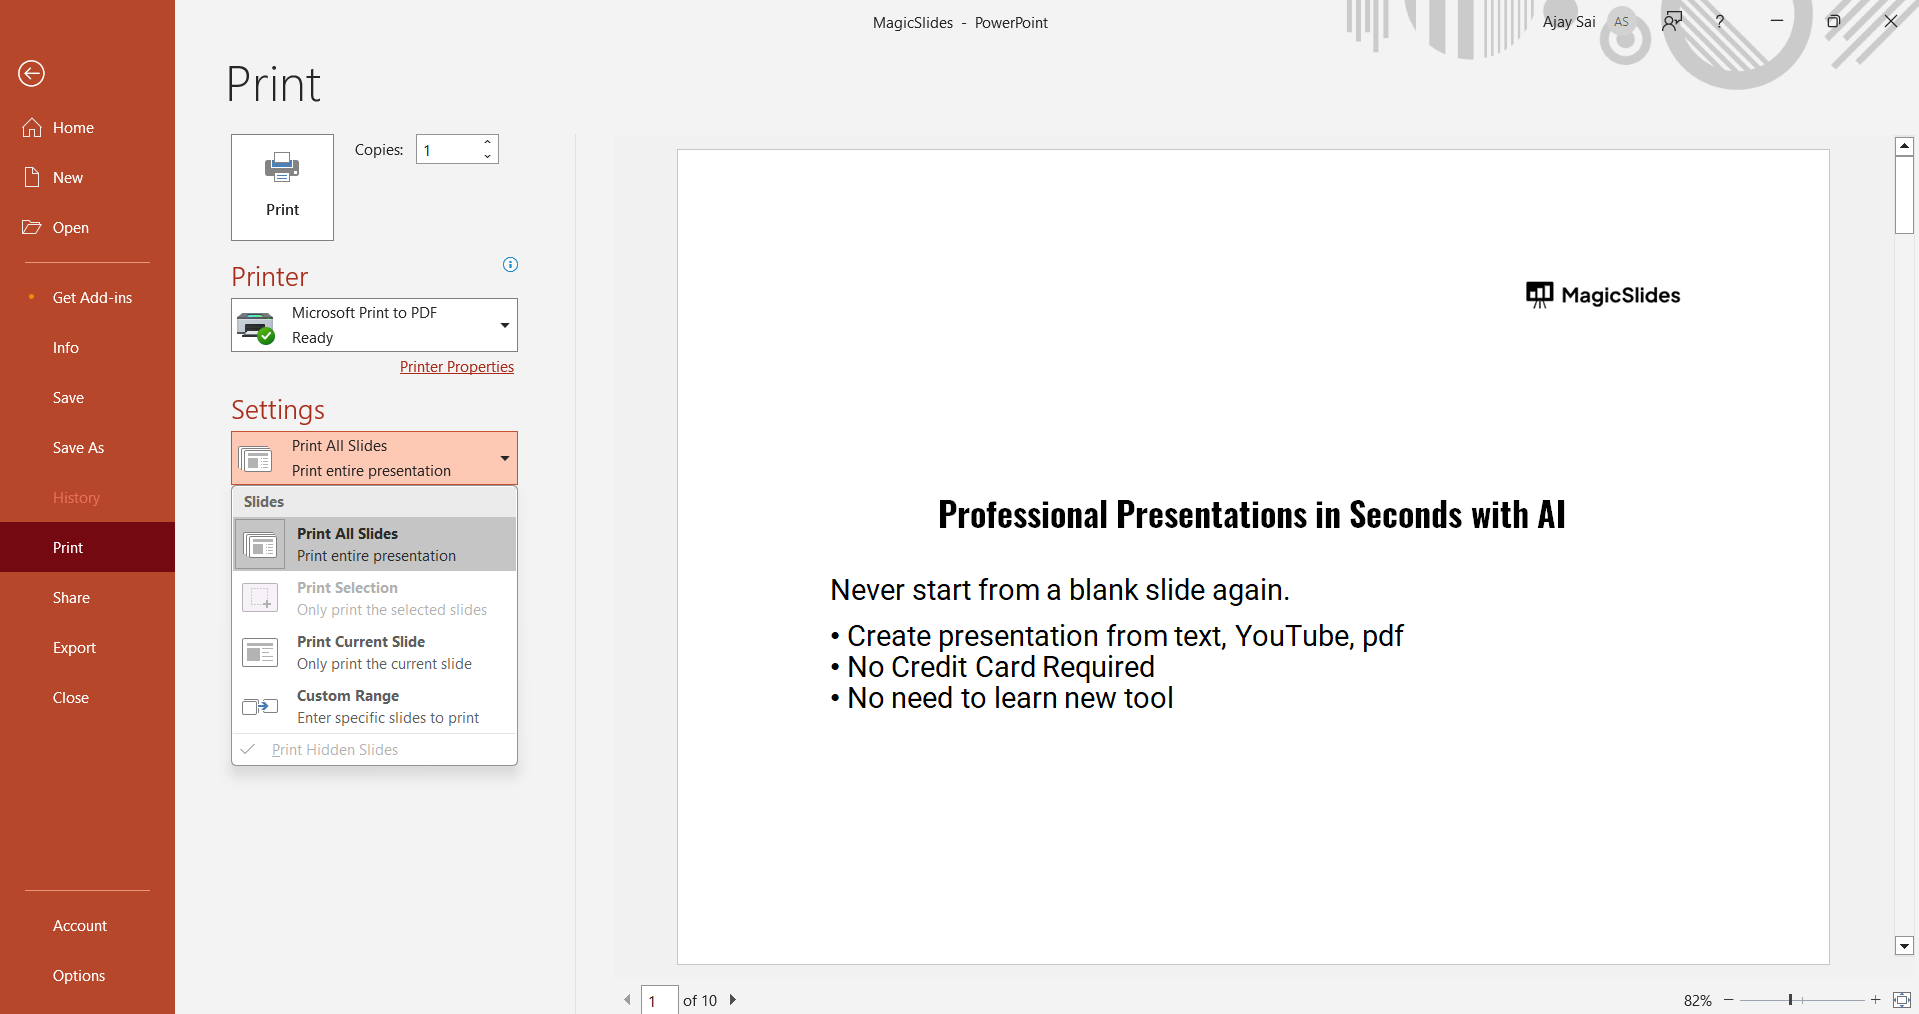Increase the number of copies
Screen dimensions: 1919x1014
click(x=488, y=142)
